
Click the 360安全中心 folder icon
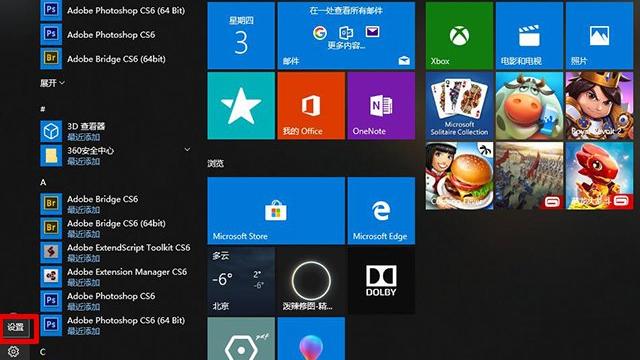pyautogui.click(x=51, y=156)
